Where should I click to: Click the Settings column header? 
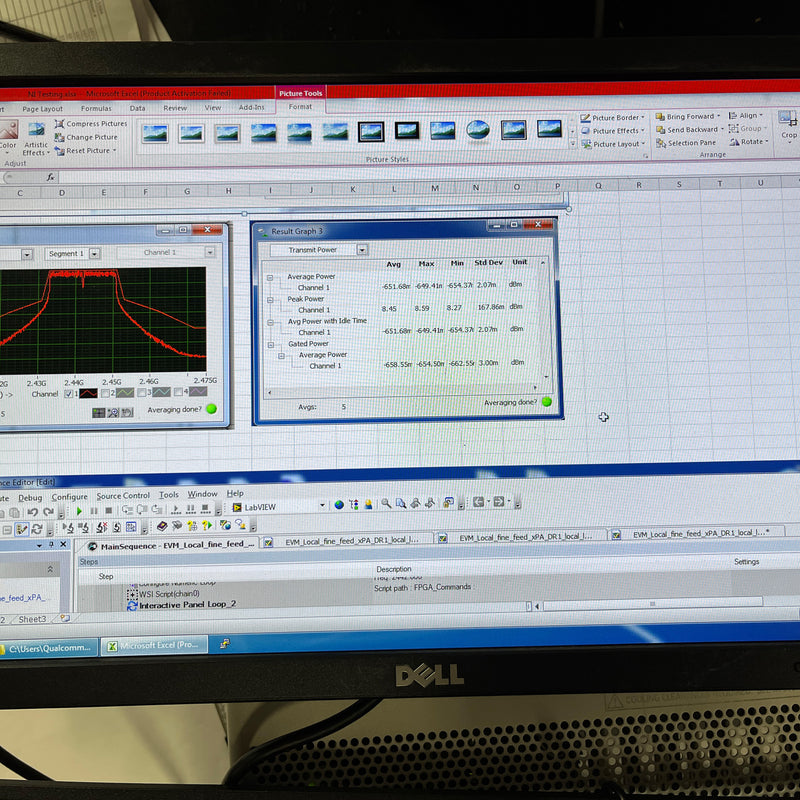[x=746, y=561]
